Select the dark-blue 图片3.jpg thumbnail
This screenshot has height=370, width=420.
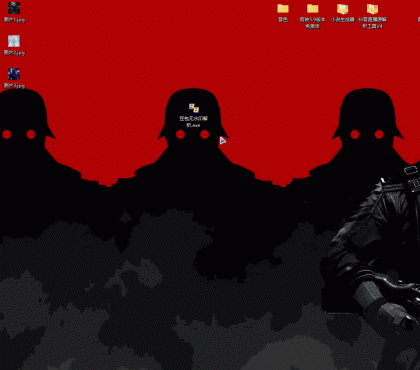(14, 74)
